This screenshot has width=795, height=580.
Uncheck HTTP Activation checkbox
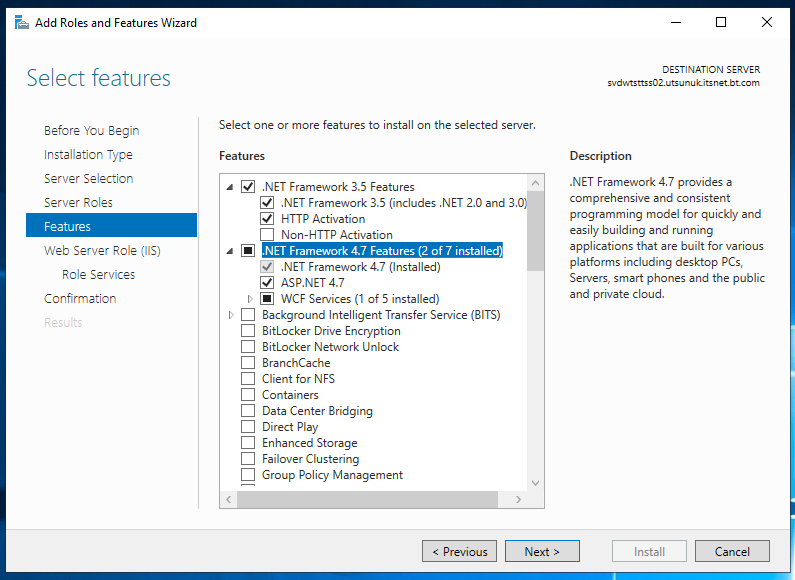pyautogui.click(x=267, y=219)
